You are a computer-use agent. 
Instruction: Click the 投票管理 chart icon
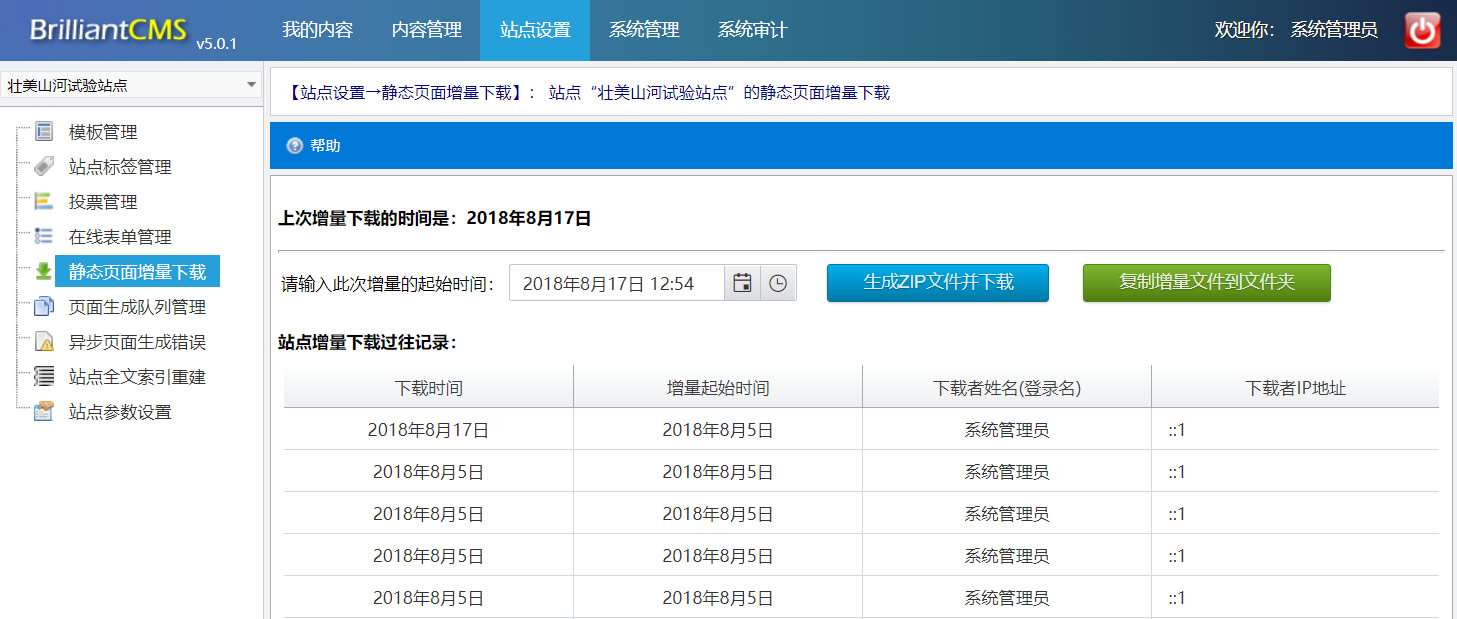pyautogui.click(x=44, y=202)
